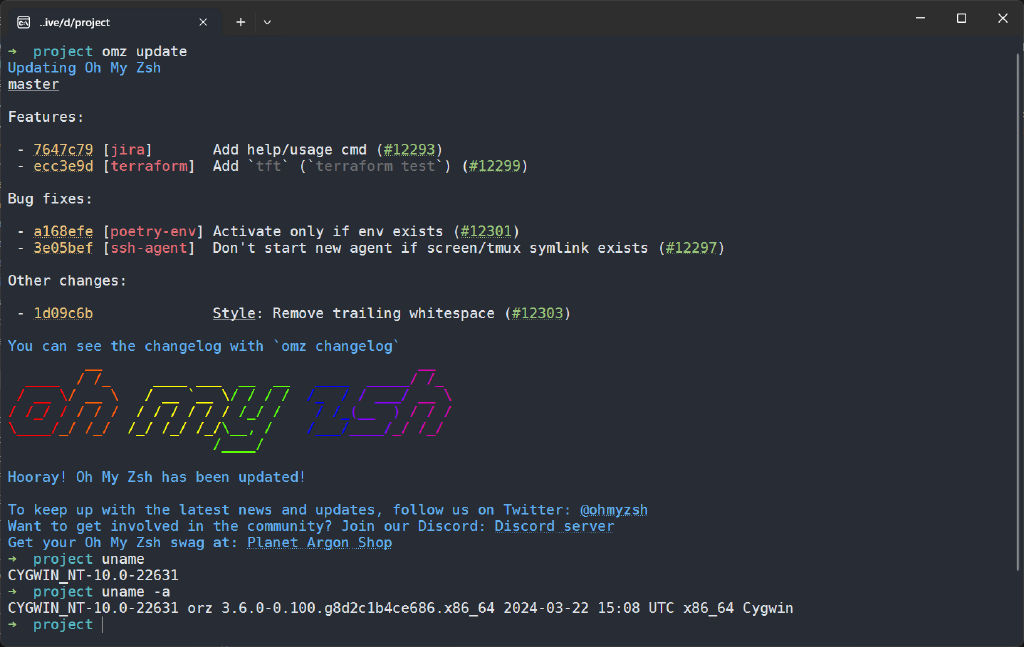Image resolution: width=1024 pixels, height=647 pixels.
Task: Expand the new tab profile dropdown
Action: coord(267,22)
